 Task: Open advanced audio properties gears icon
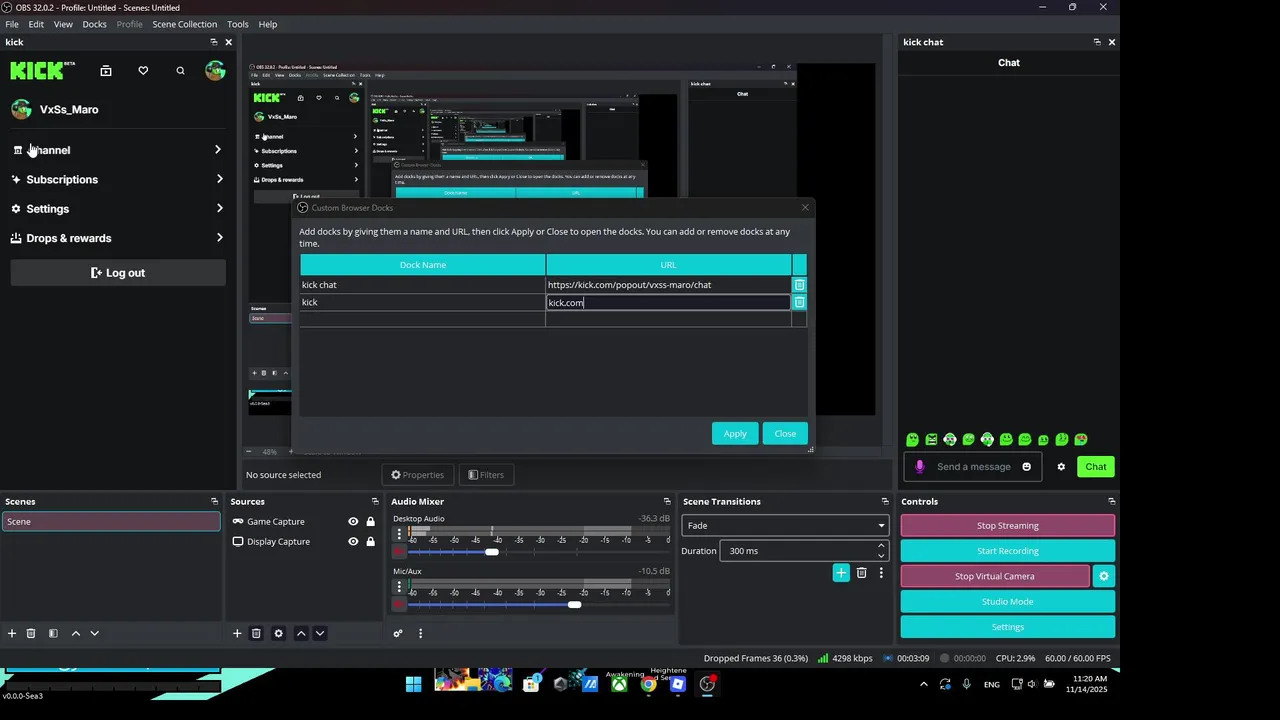(x=398, y=633)
